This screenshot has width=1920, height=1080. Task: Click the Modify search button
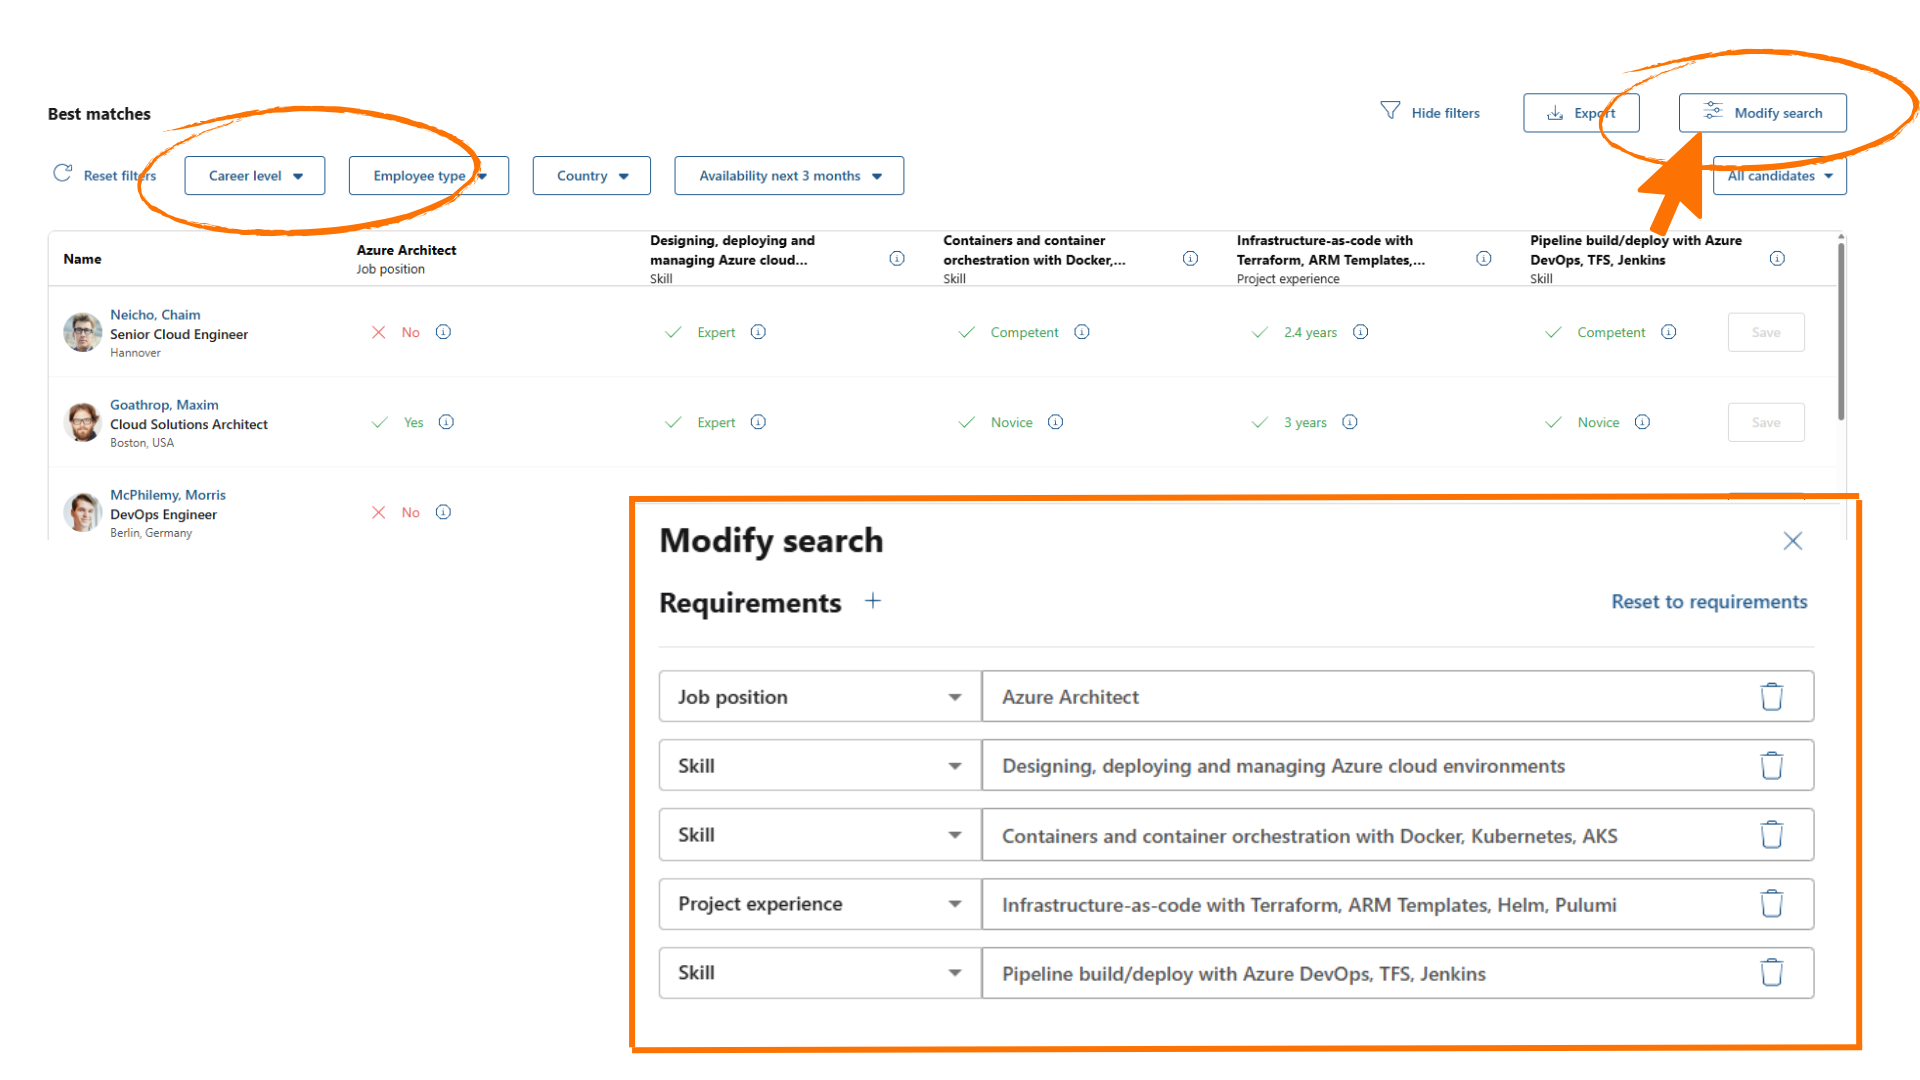click(x=1763, y=113)
